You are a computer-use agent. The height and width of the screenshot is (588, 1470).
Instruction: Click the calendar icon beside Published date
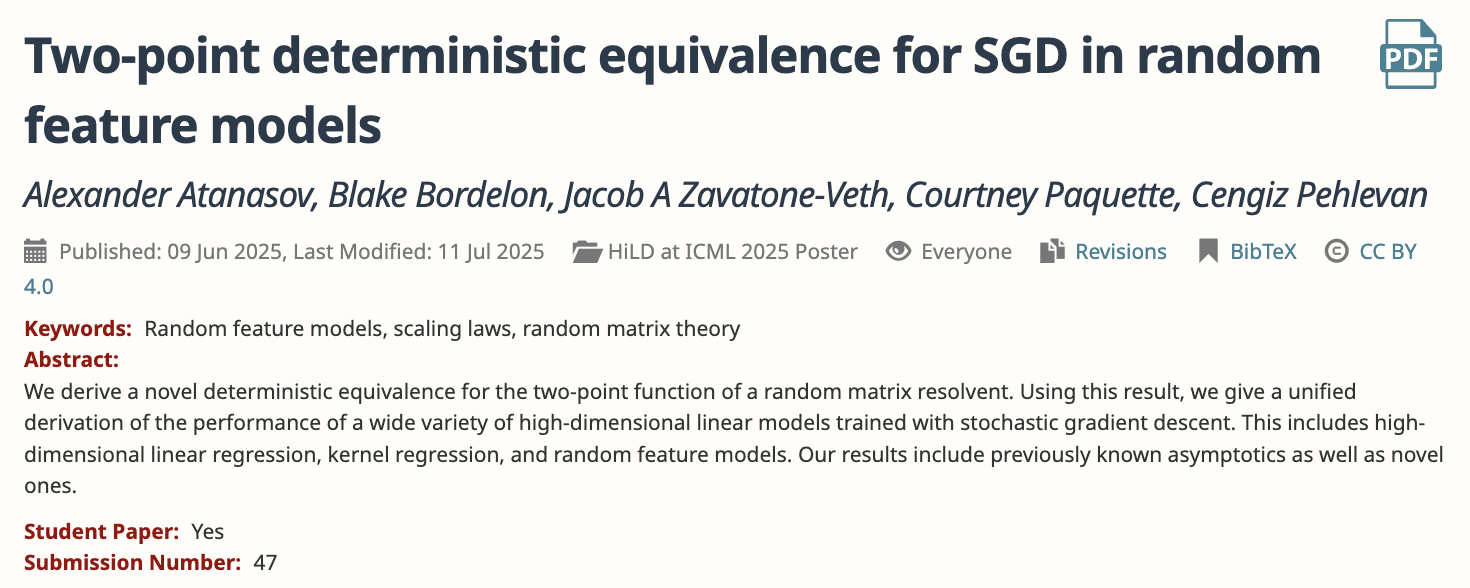point(35,251)
